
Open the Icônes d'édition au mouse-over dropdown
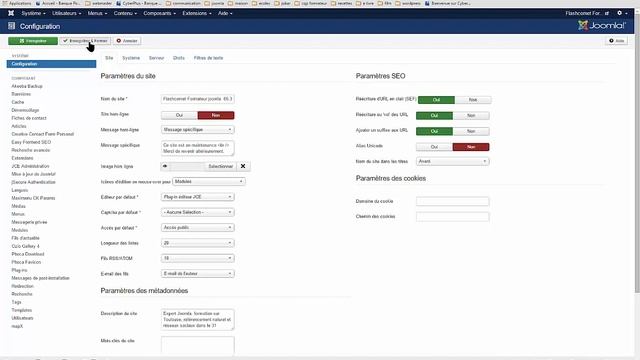click(209, 181)
